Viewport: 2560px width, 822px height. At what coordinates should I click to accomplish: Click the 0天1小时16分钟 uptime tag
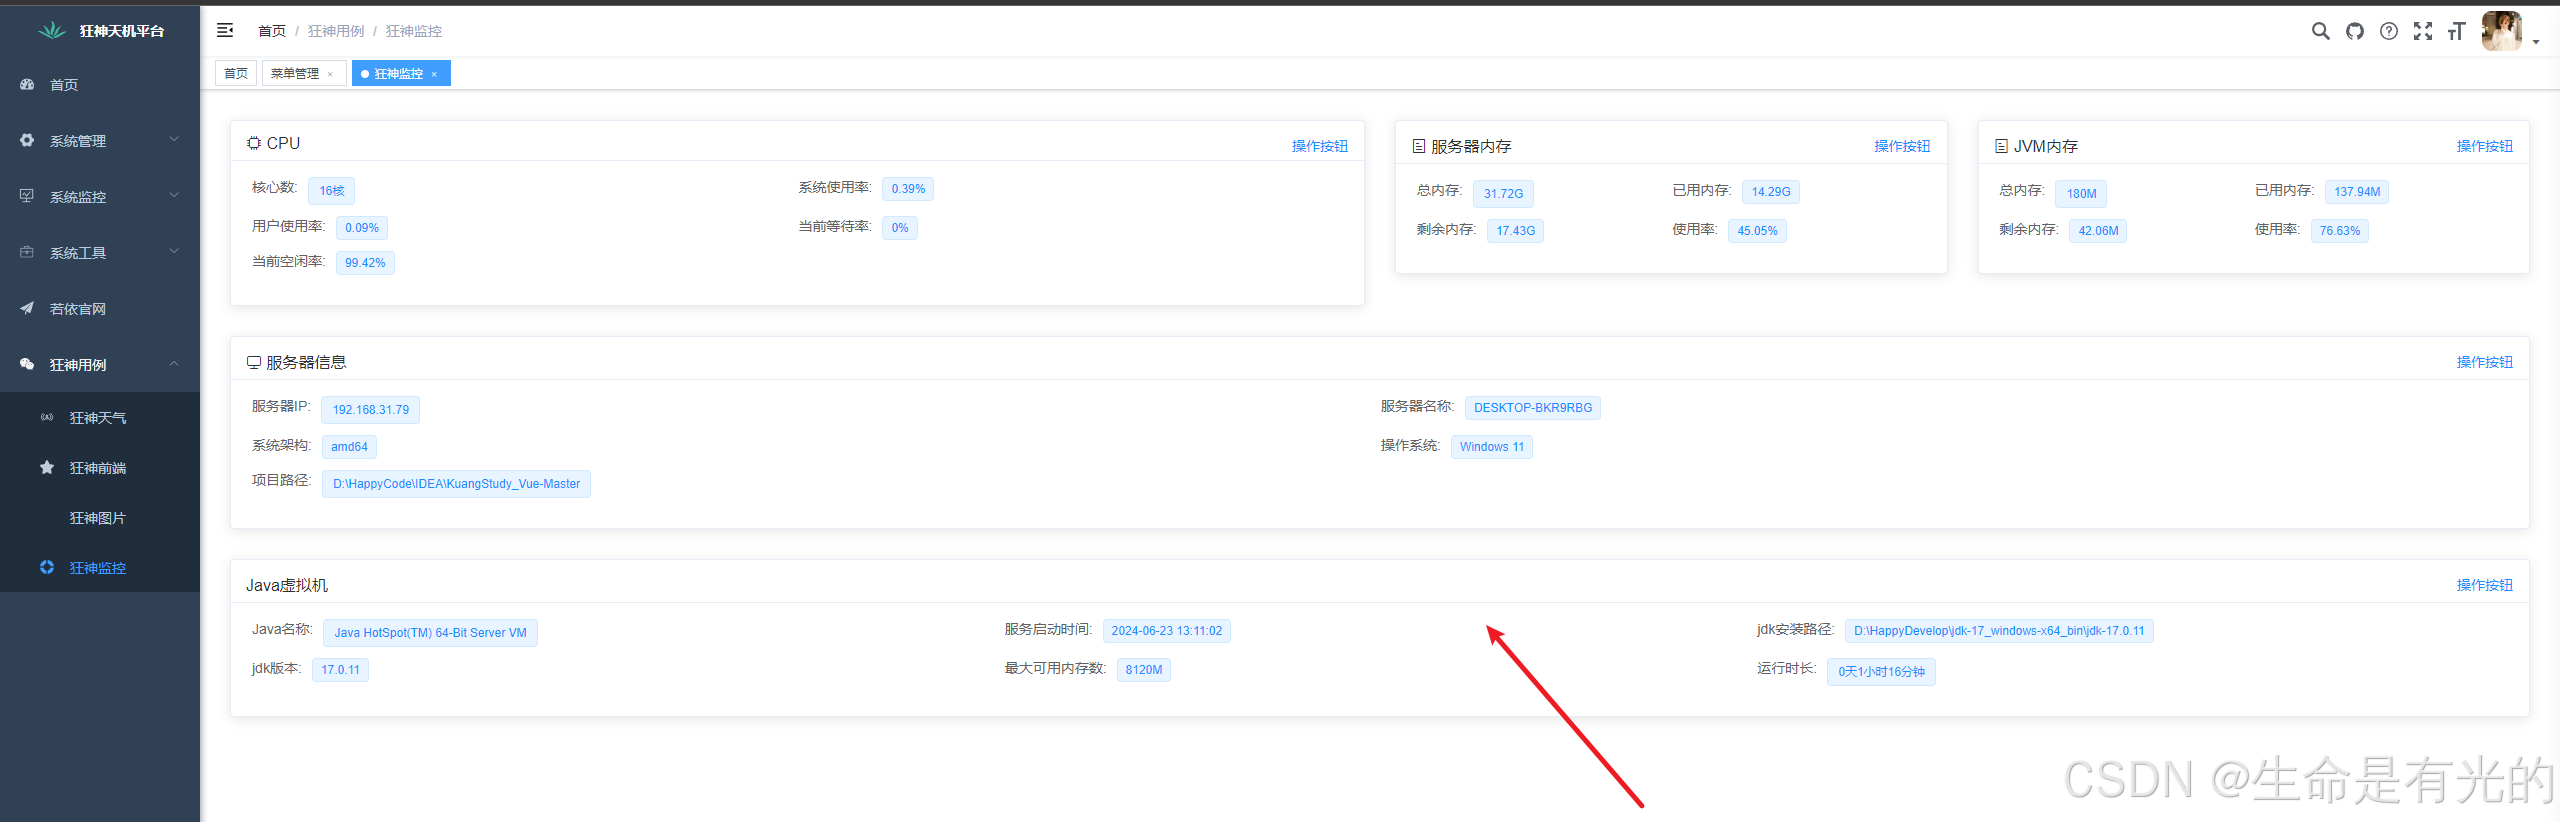1881,672
